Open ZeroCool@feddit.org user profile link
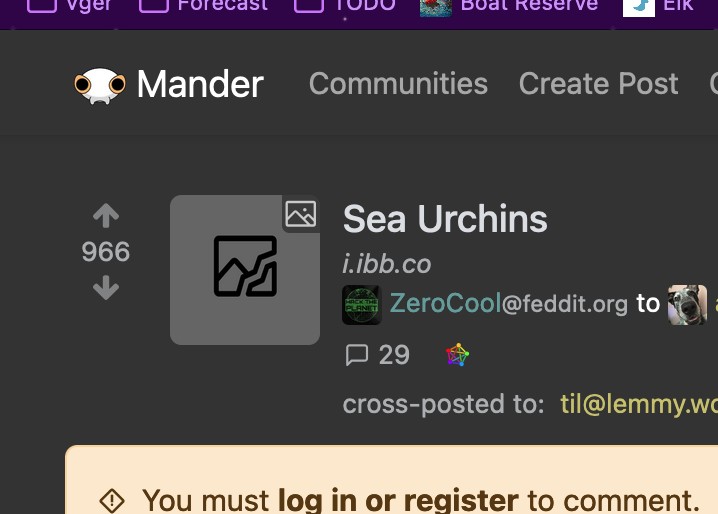This screenshot has height=514, width=718. pos(508,304)
